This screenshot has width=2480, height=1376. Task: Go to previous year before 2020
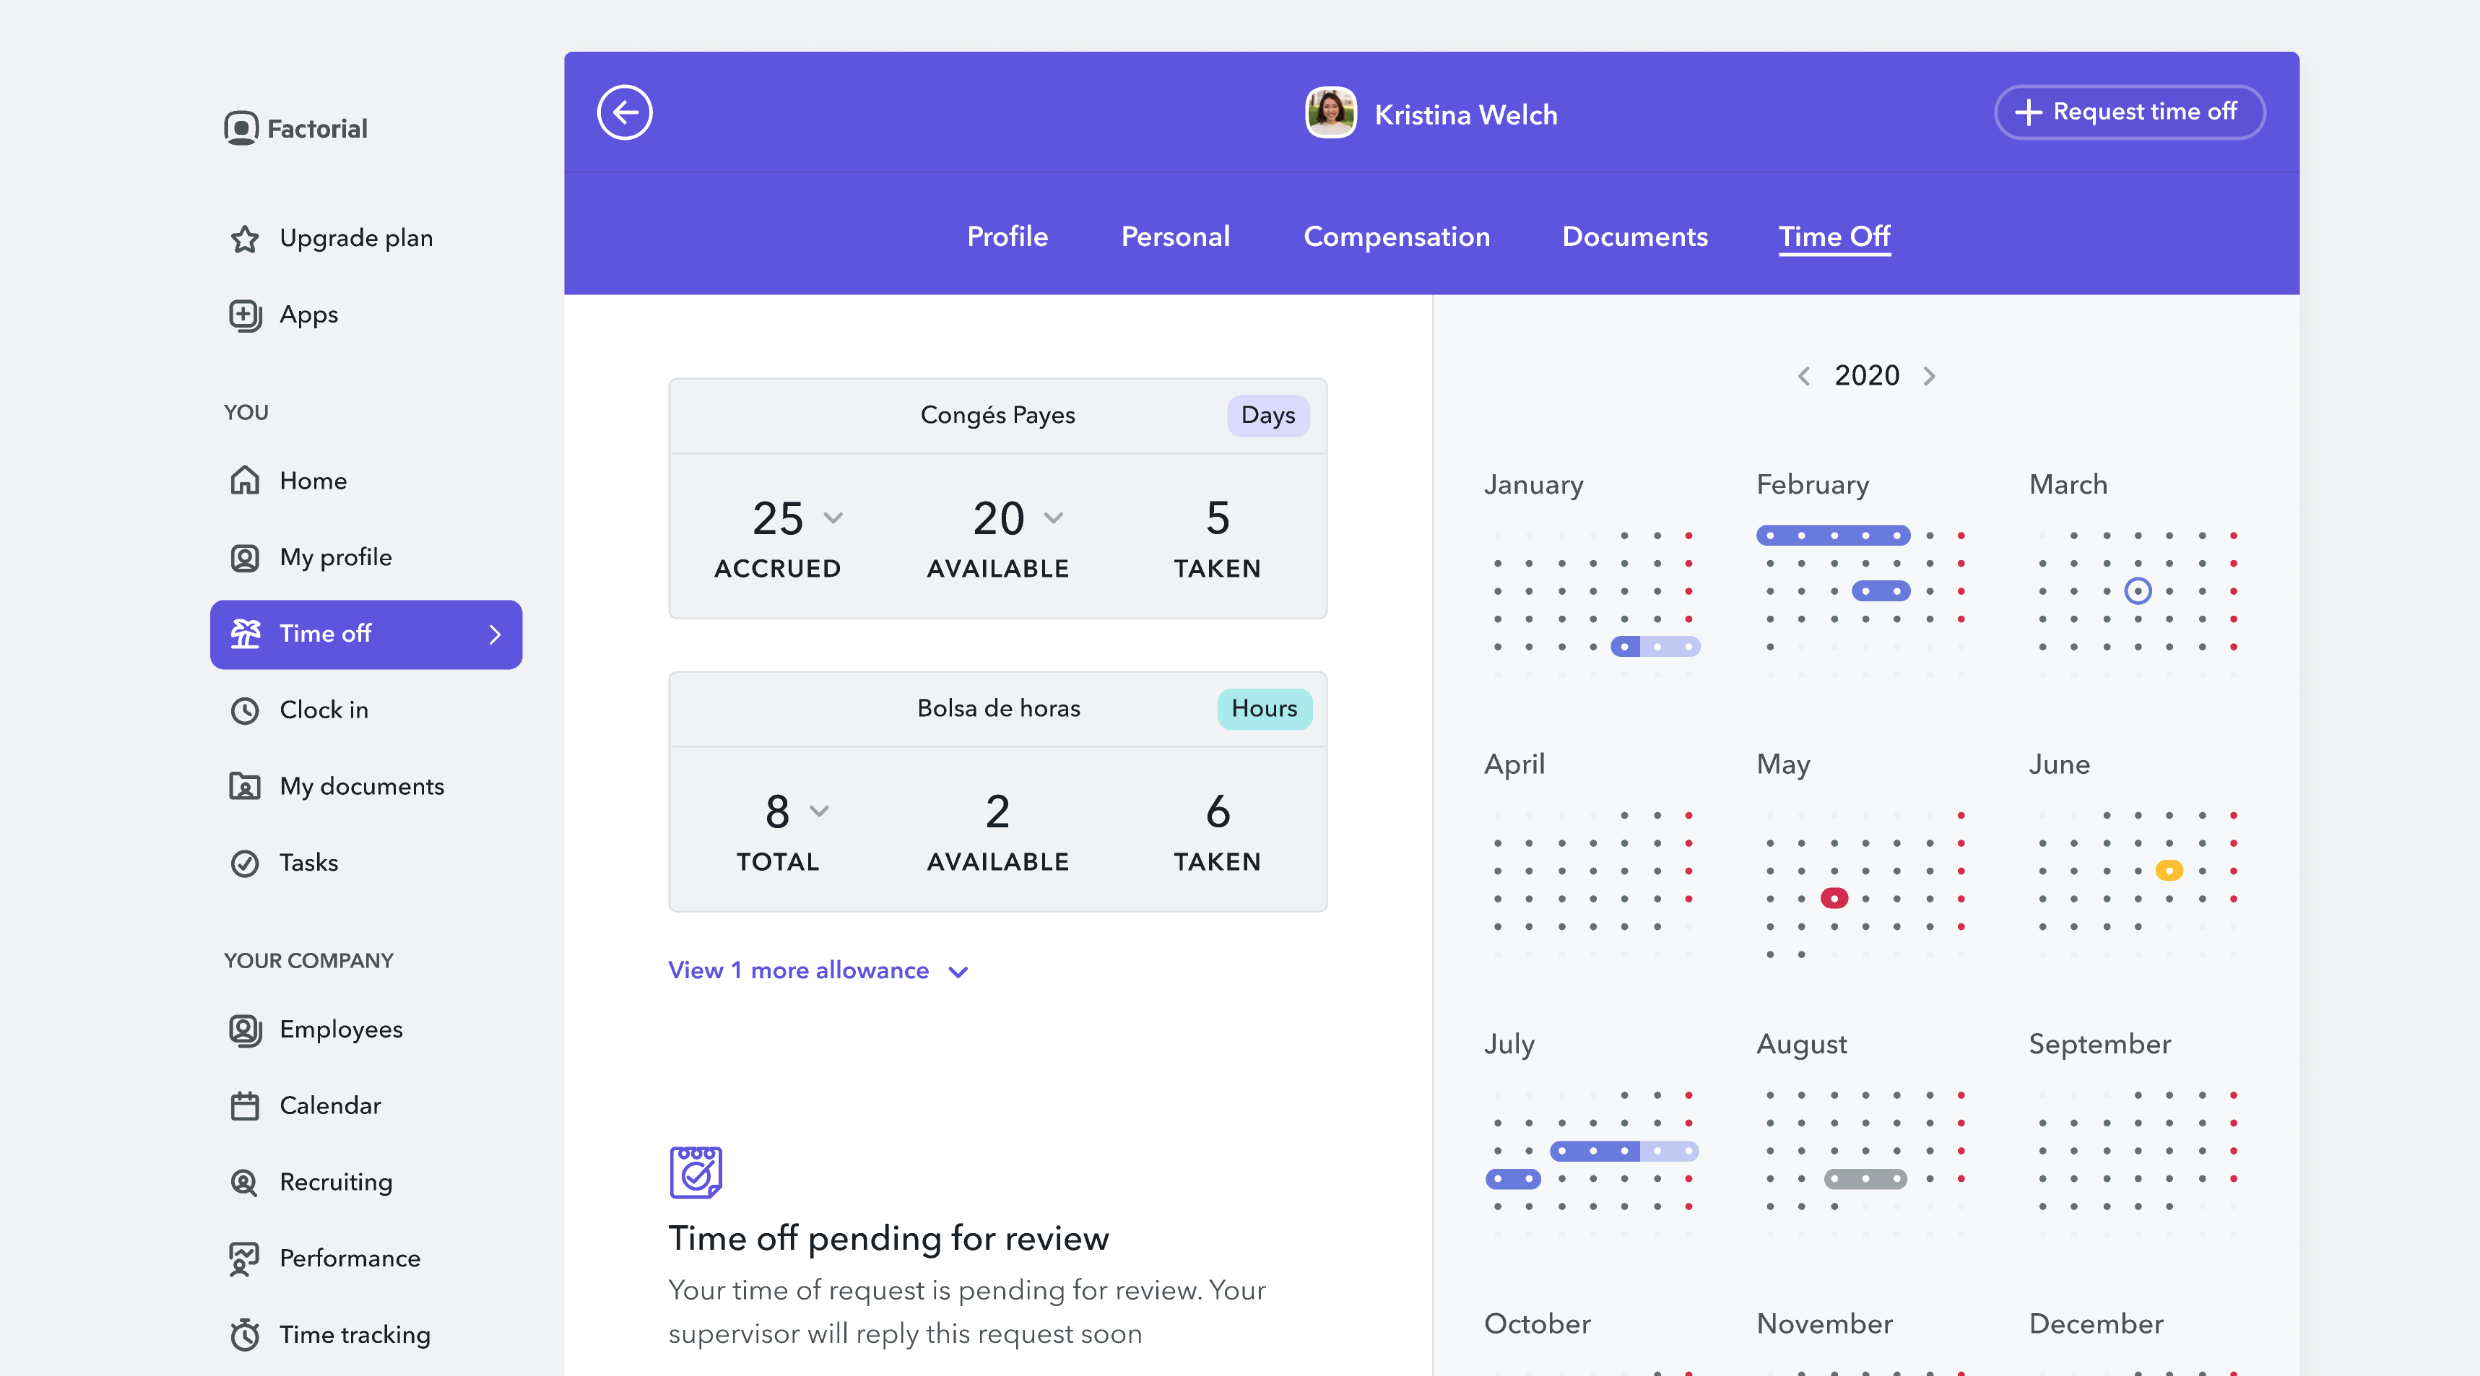tap(1804, 376)
